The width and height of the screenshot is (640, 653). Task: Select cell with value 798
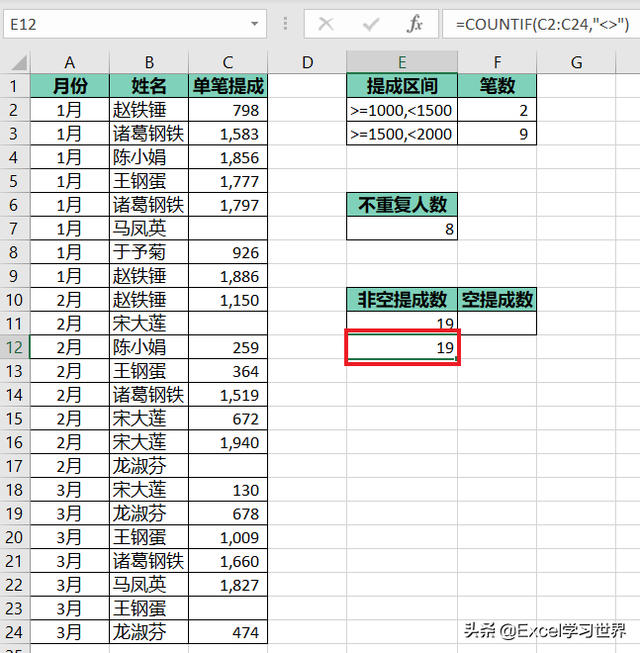pos(228,110)
